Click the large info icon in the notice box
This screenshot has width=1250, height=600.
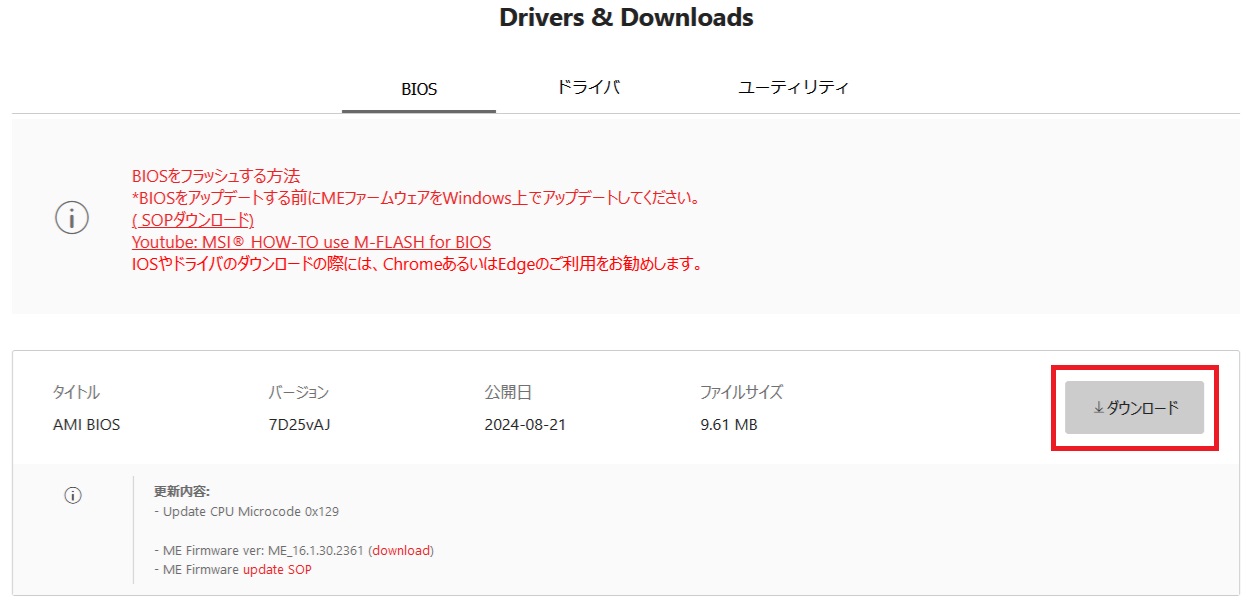(72, 219)
